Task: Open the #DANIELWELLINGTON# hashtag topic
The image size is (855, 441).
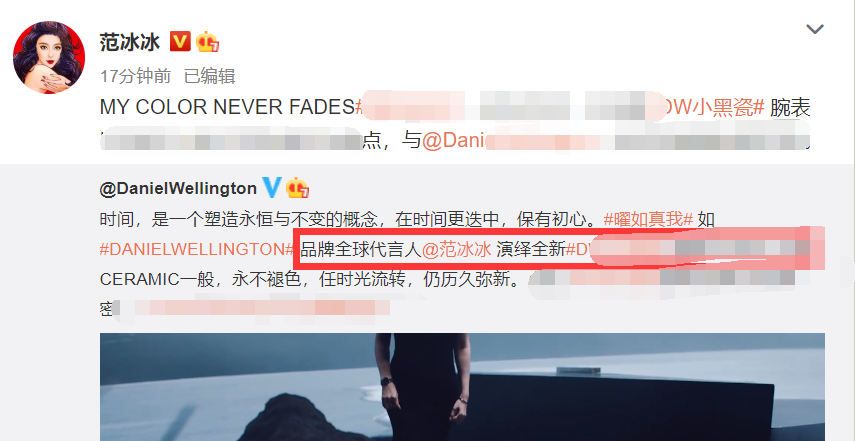Action: [197, 249]
